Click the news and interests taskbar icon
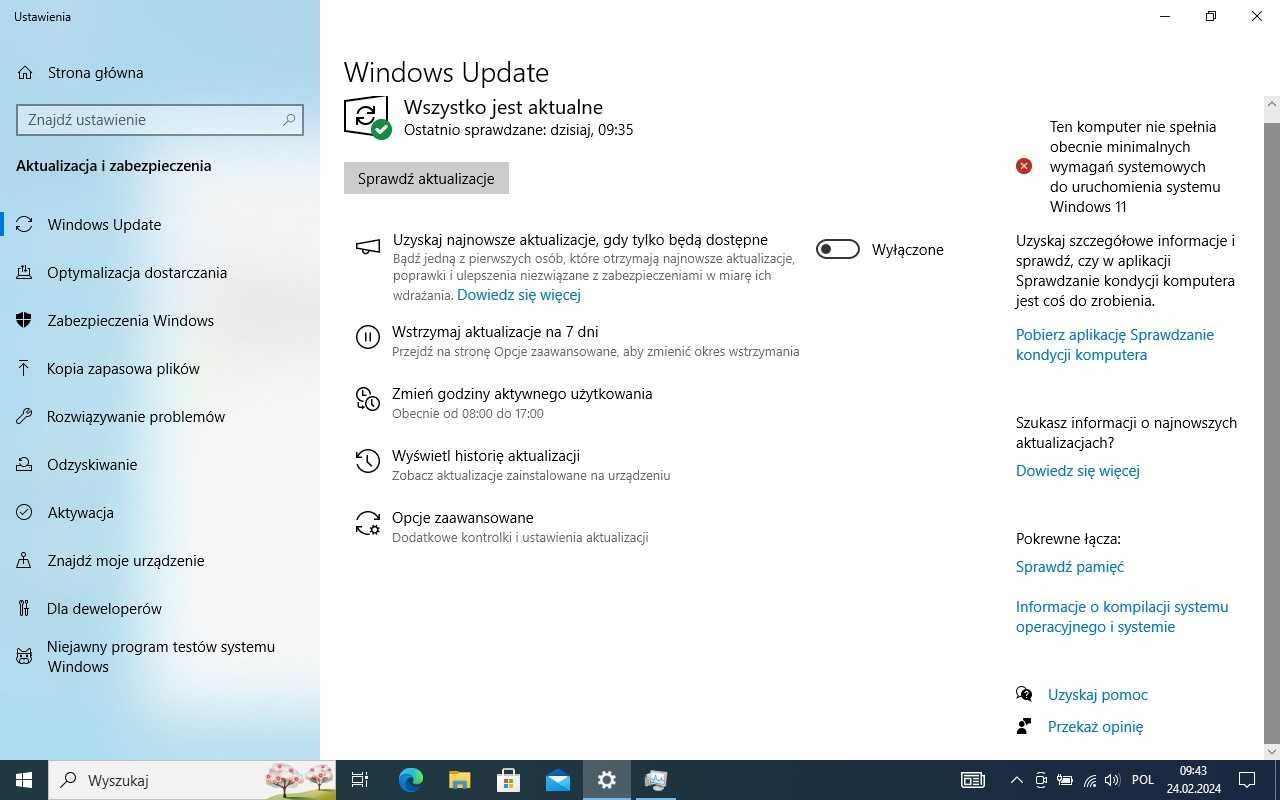The width and height of the screenshot is (1280, 800). point(972,780)
